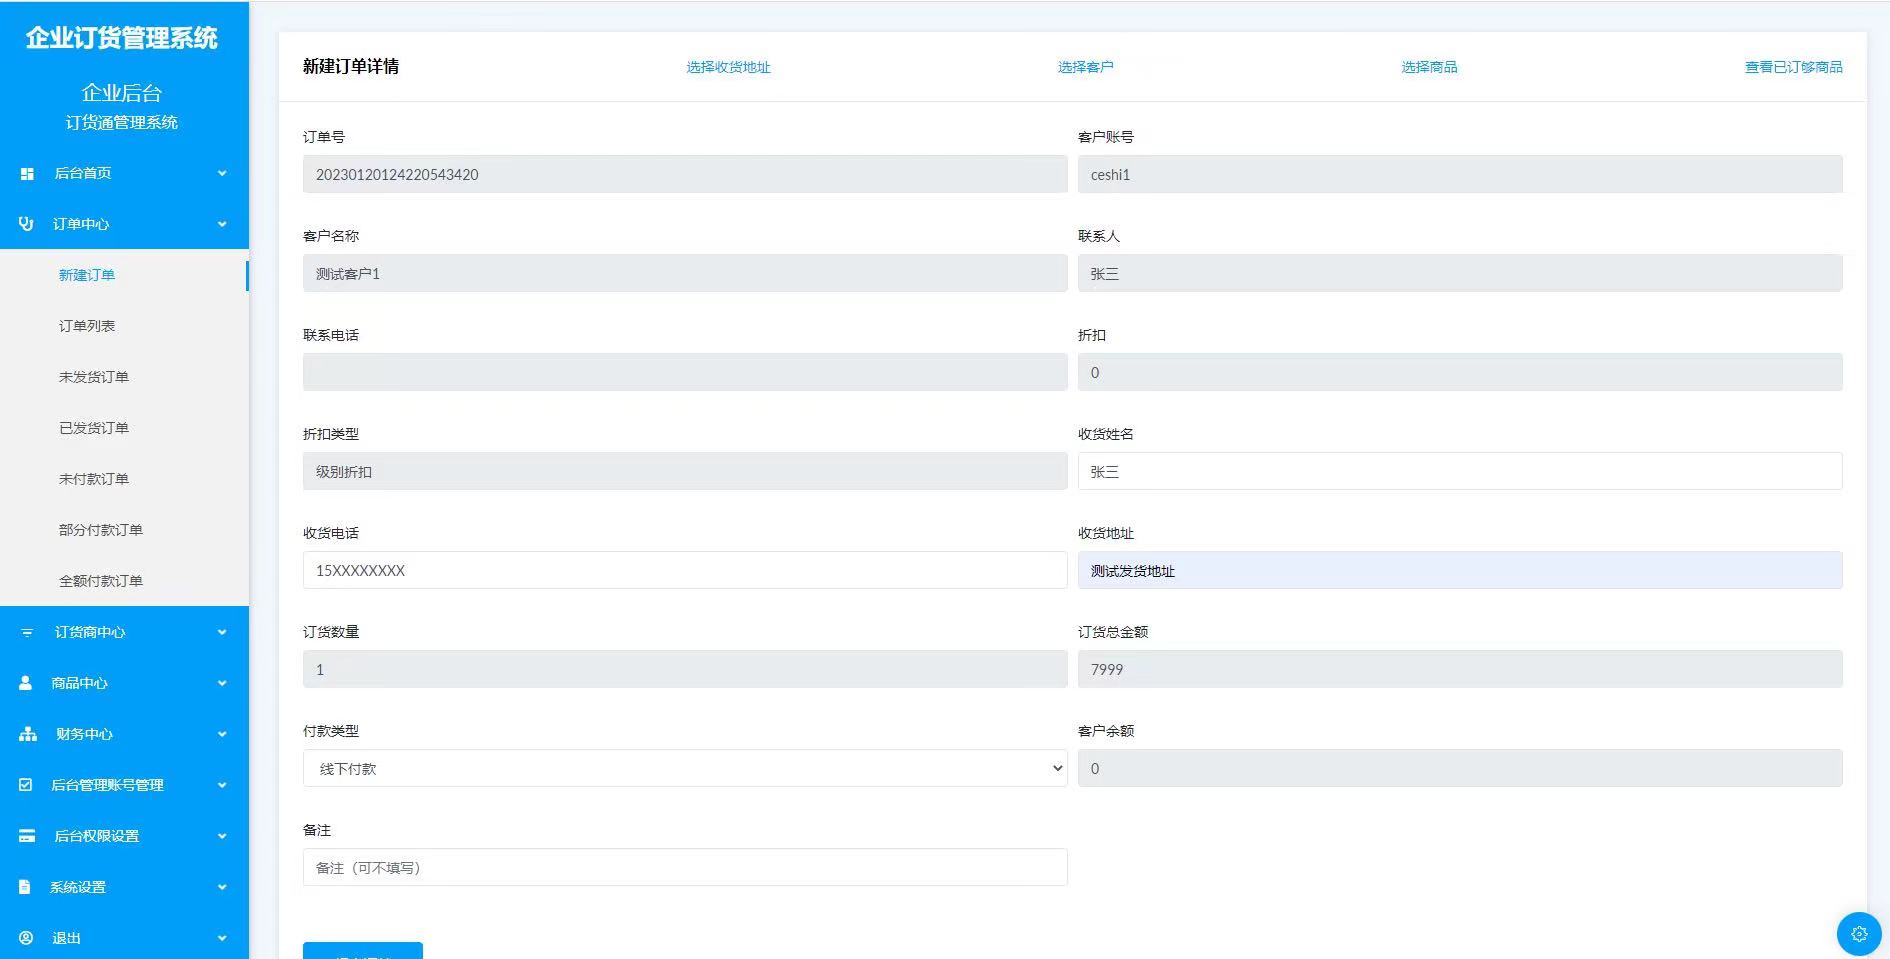Click the 订货商中心 sidebar icon
The image size is (1890, 959).
click(x=27, y=632)
